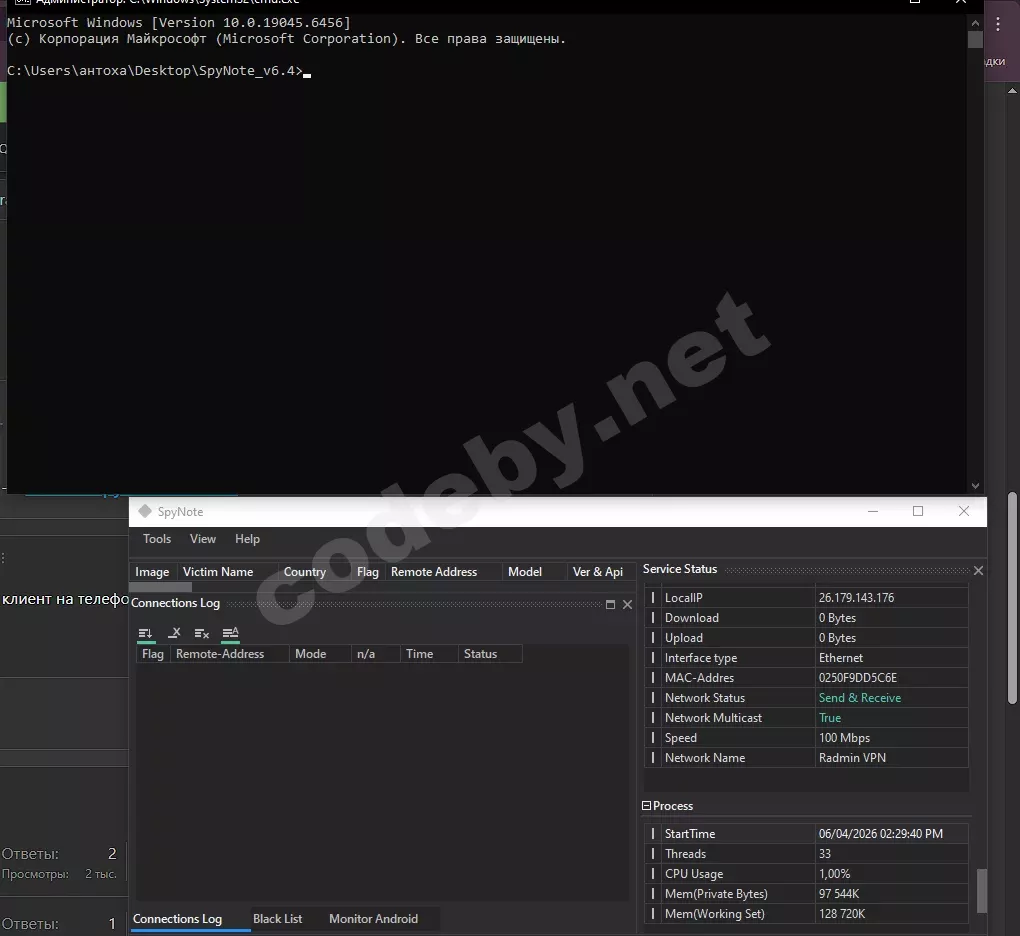This screenshot has height=936, width=1020.
Task: Click the command prompt input line
Action: (x=400, y=72)
